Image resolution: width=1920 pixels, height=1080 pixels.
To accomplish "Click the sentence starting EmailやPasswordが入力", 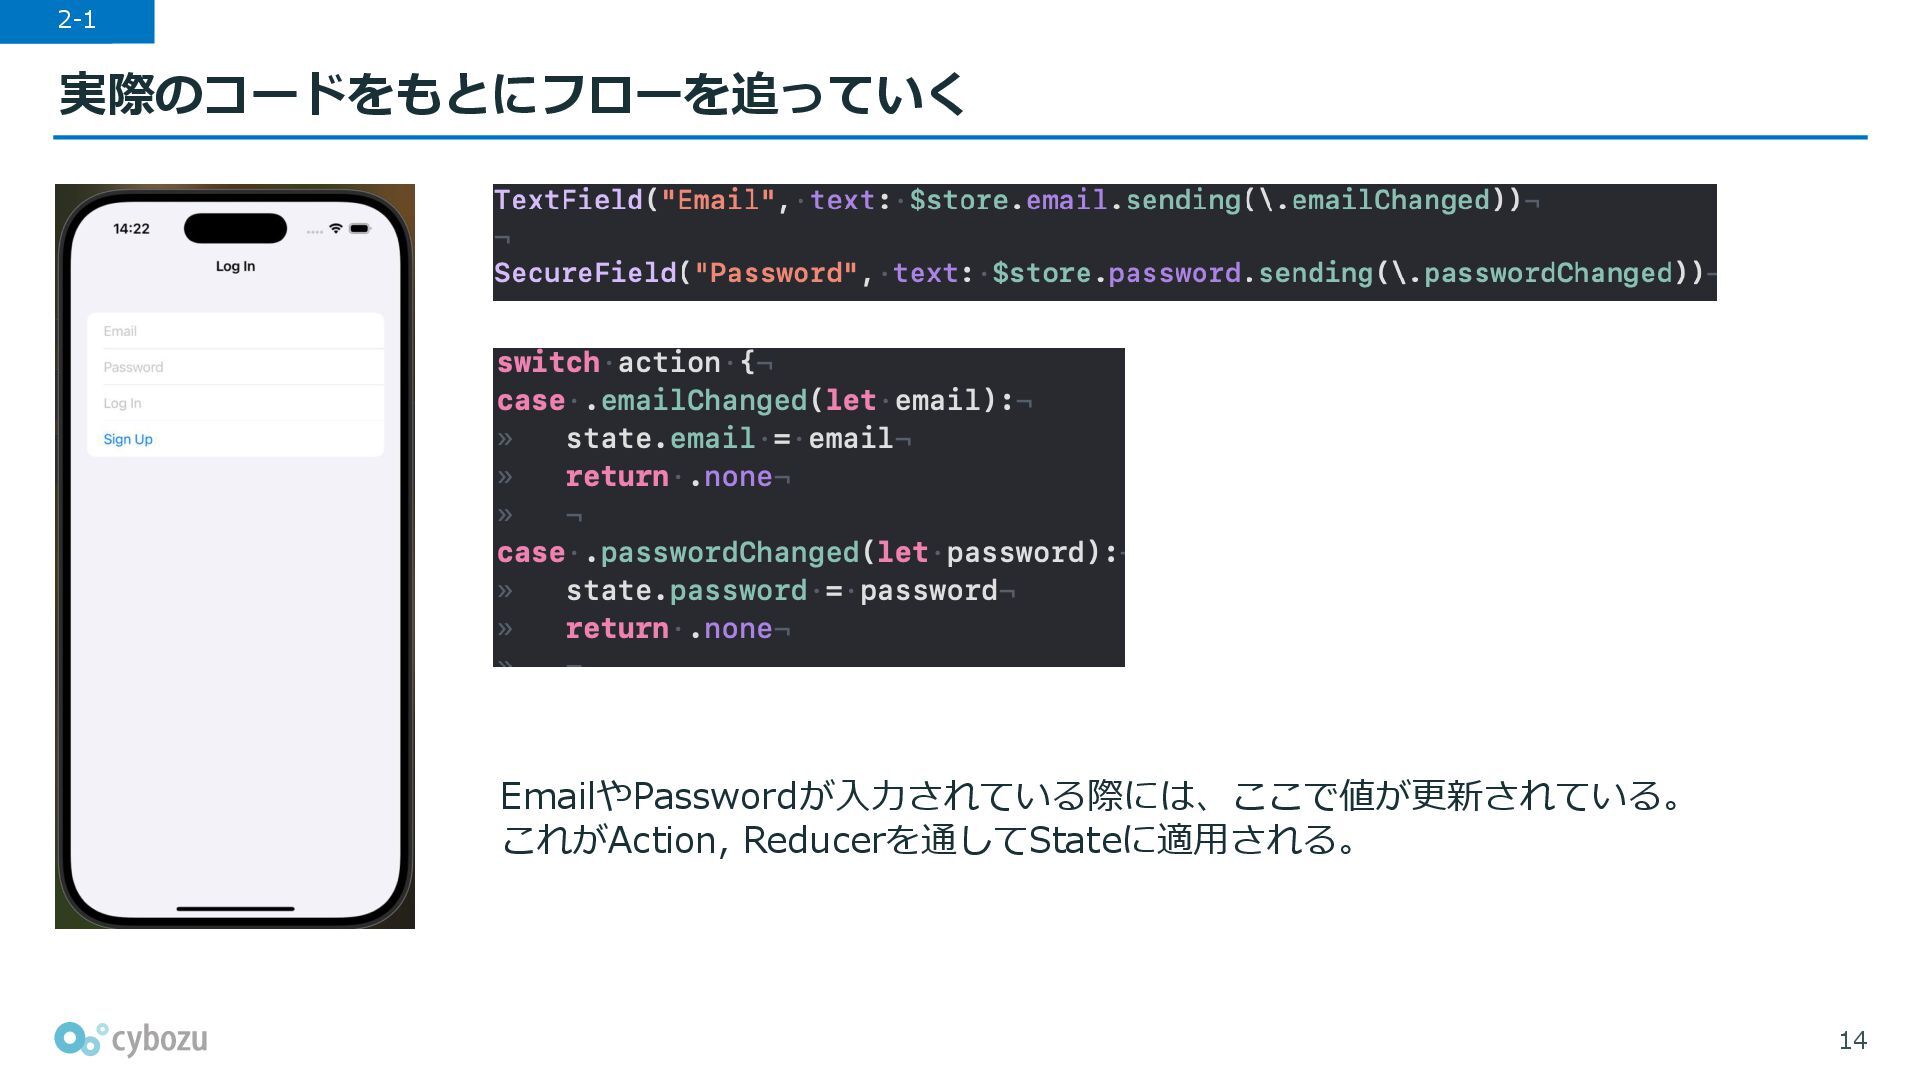I will (x=1092, y=796).
